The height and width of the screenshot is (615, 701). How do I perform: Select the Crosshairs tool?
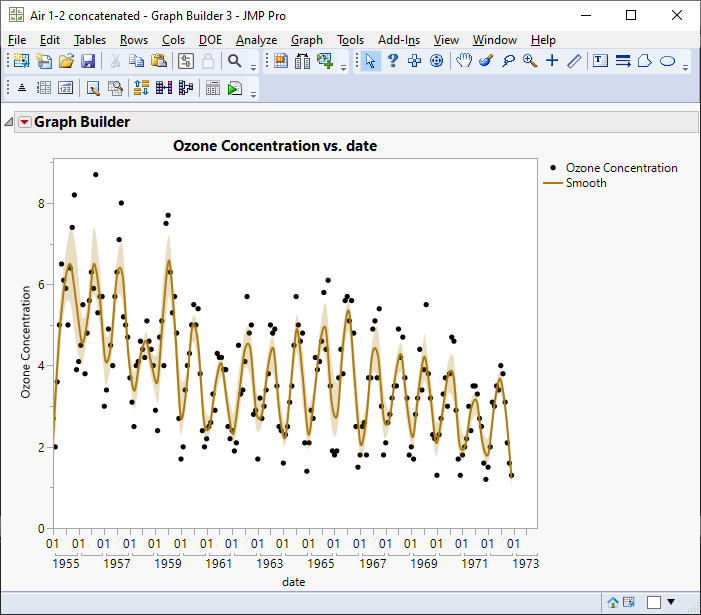pos(552,61)
